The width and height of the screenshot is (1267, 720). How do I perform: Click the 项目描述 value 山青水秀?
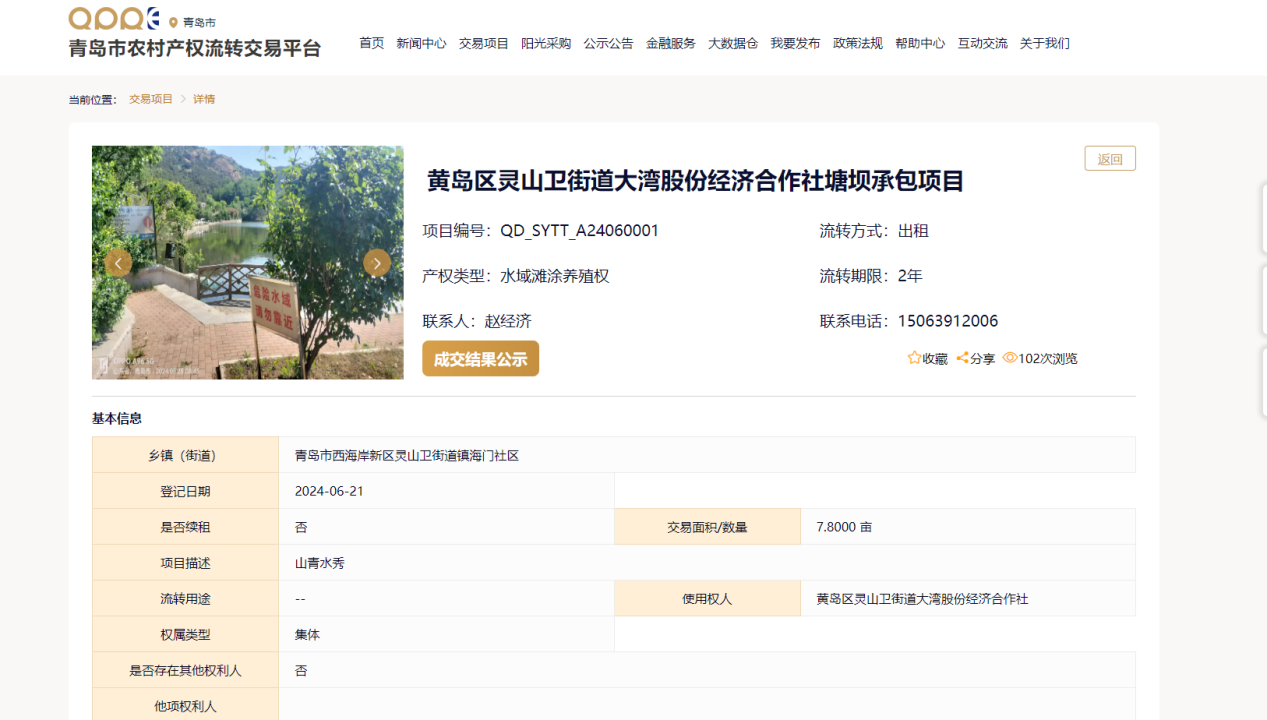pos(320,563)
